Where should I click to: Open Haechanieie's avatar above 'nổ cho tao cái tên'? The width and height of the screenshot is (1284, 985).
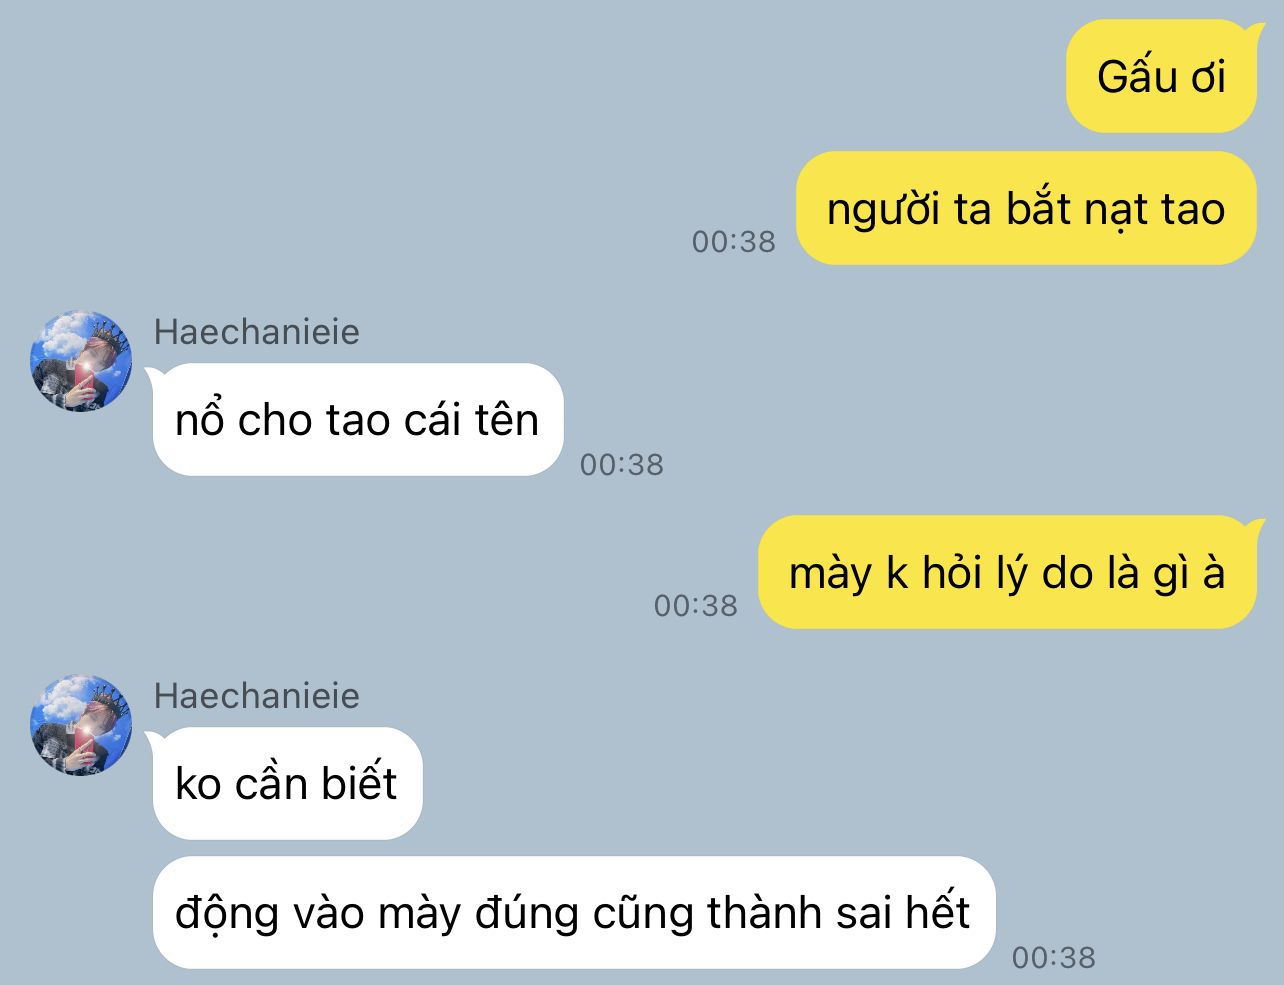[x=81, y=361]
